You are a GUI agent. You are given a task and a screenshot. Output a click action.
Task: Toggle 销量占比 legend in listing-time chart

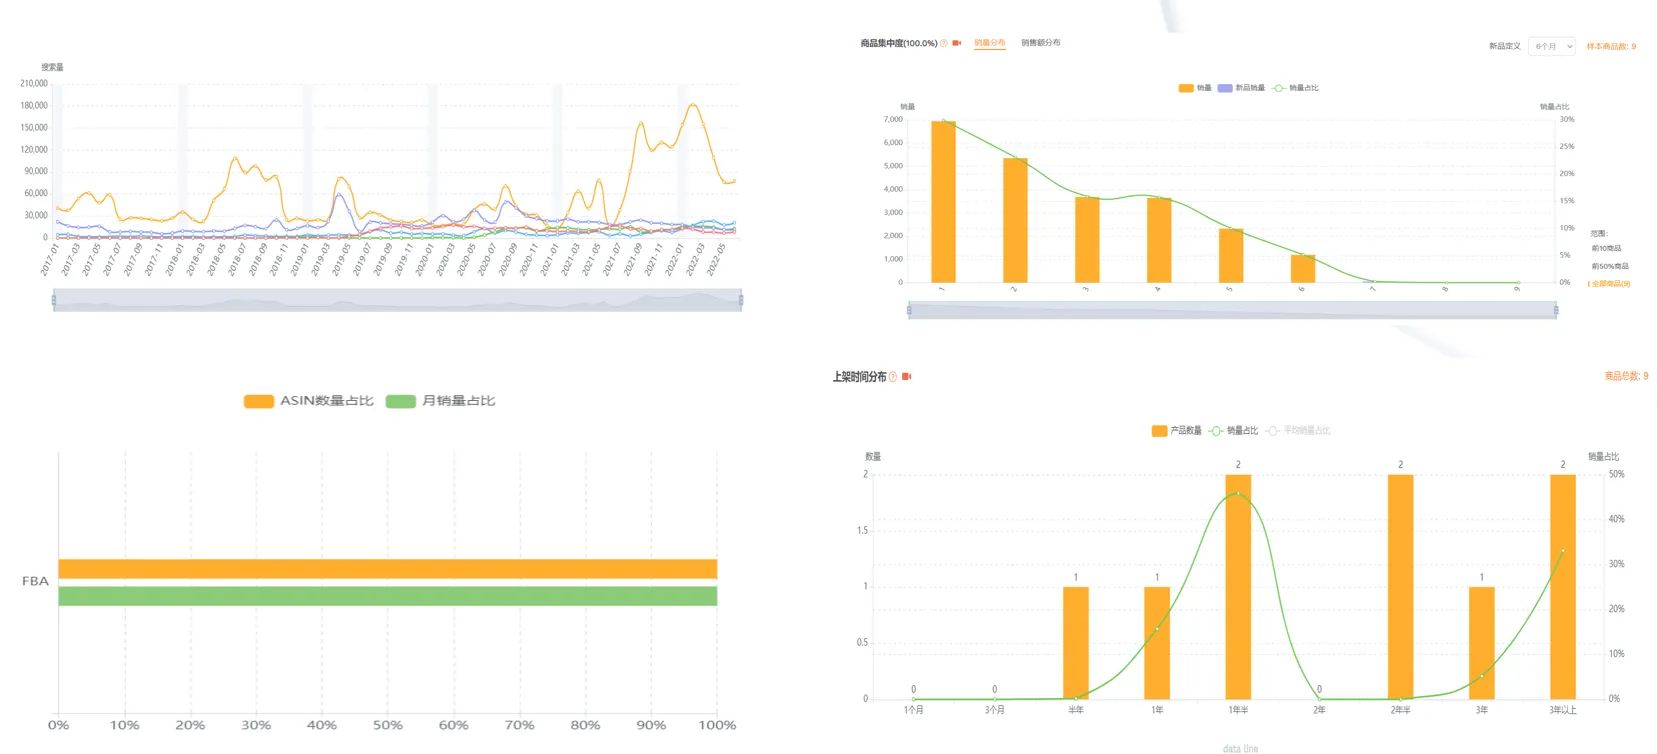click(1233, 431)
